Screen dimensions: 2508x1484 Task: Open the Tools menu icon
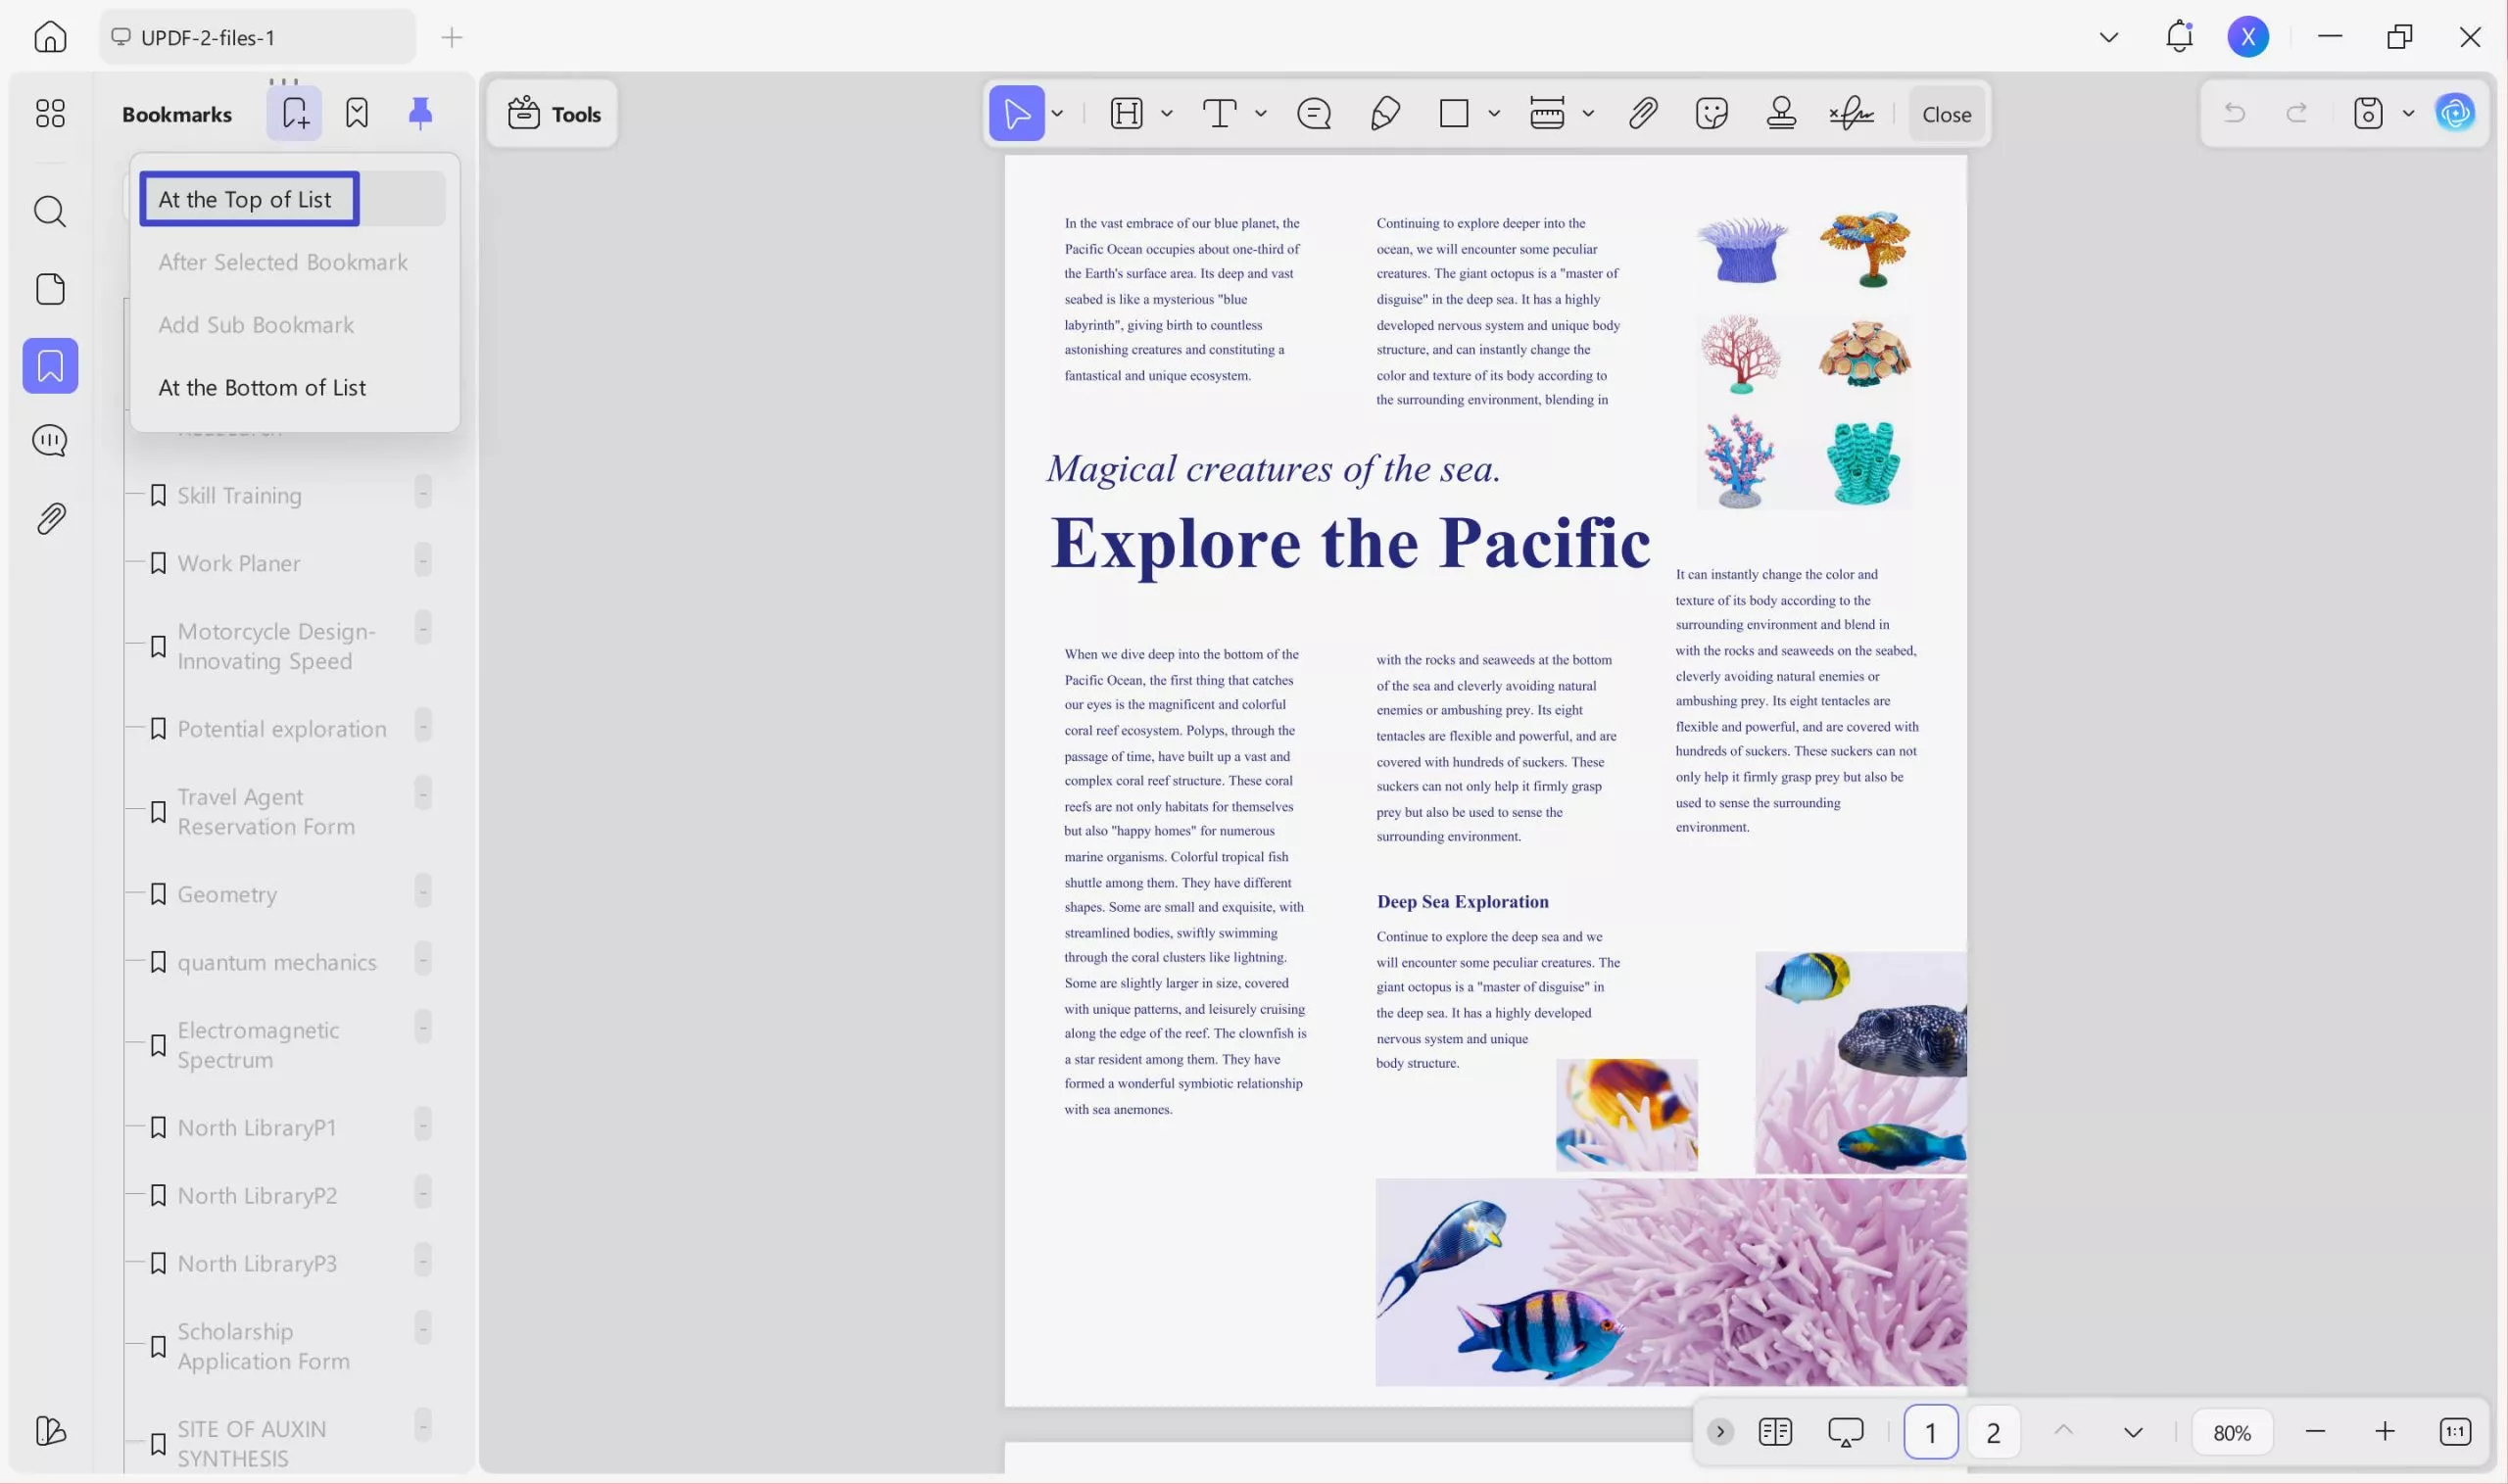[524, 113]
